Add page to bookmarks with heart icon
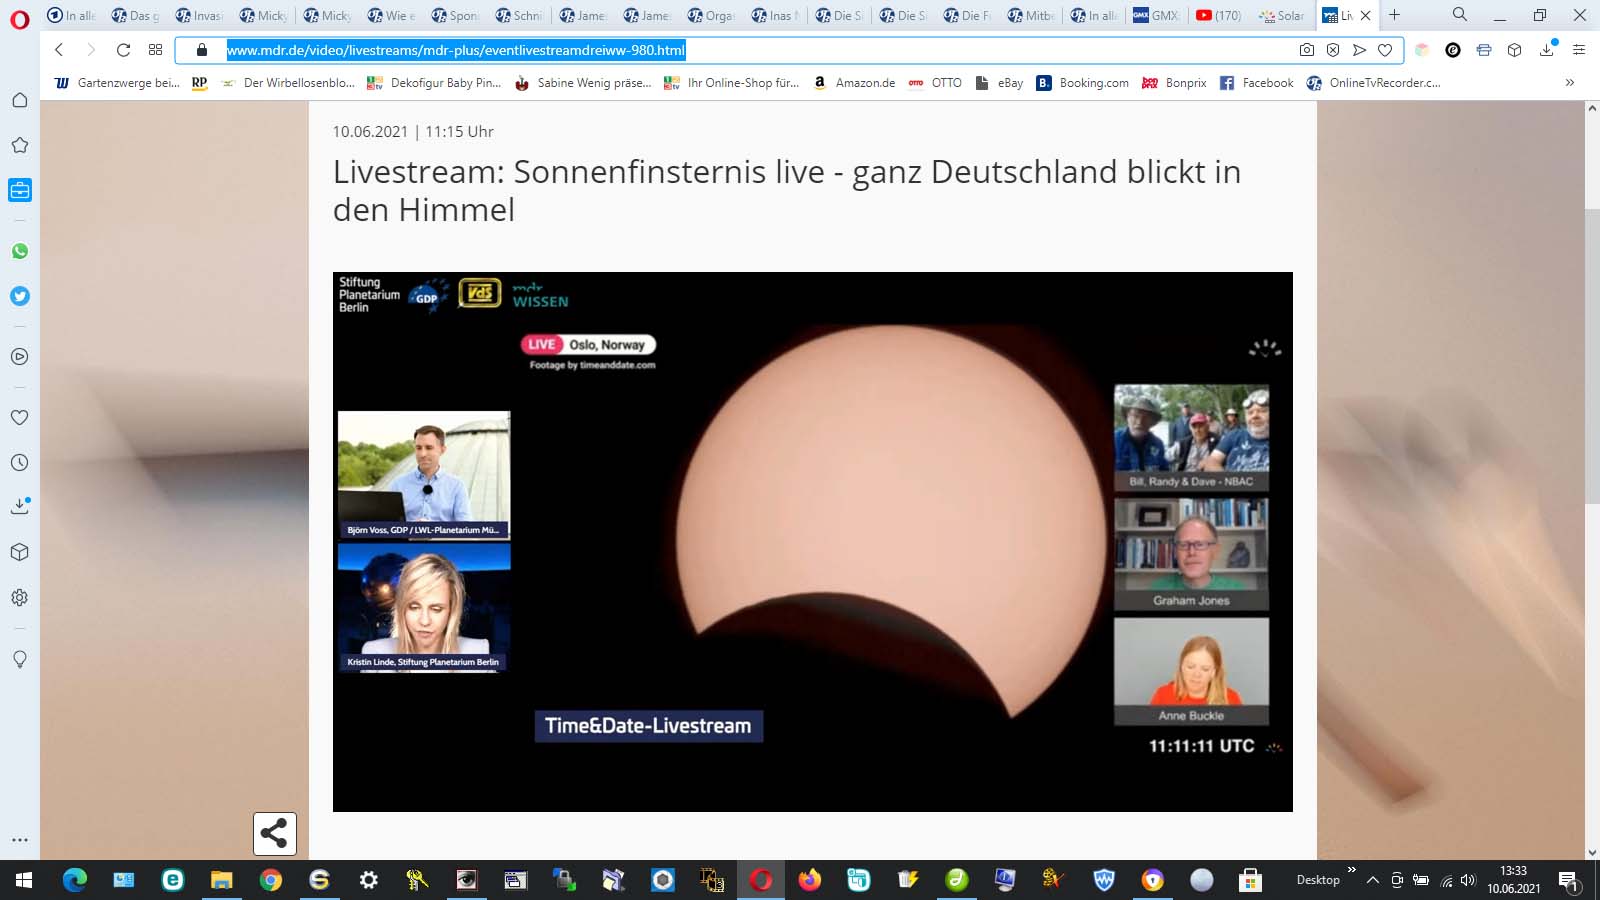The width and height of the screenshot is (1600, 900). (x=1385, y=50)
